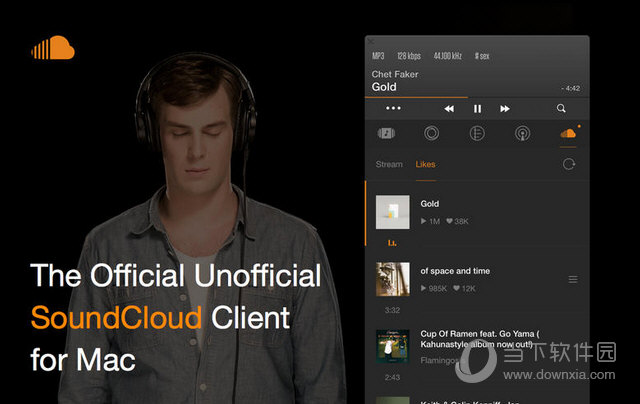Switch to the Stream tab

click(x=389, y=164)
